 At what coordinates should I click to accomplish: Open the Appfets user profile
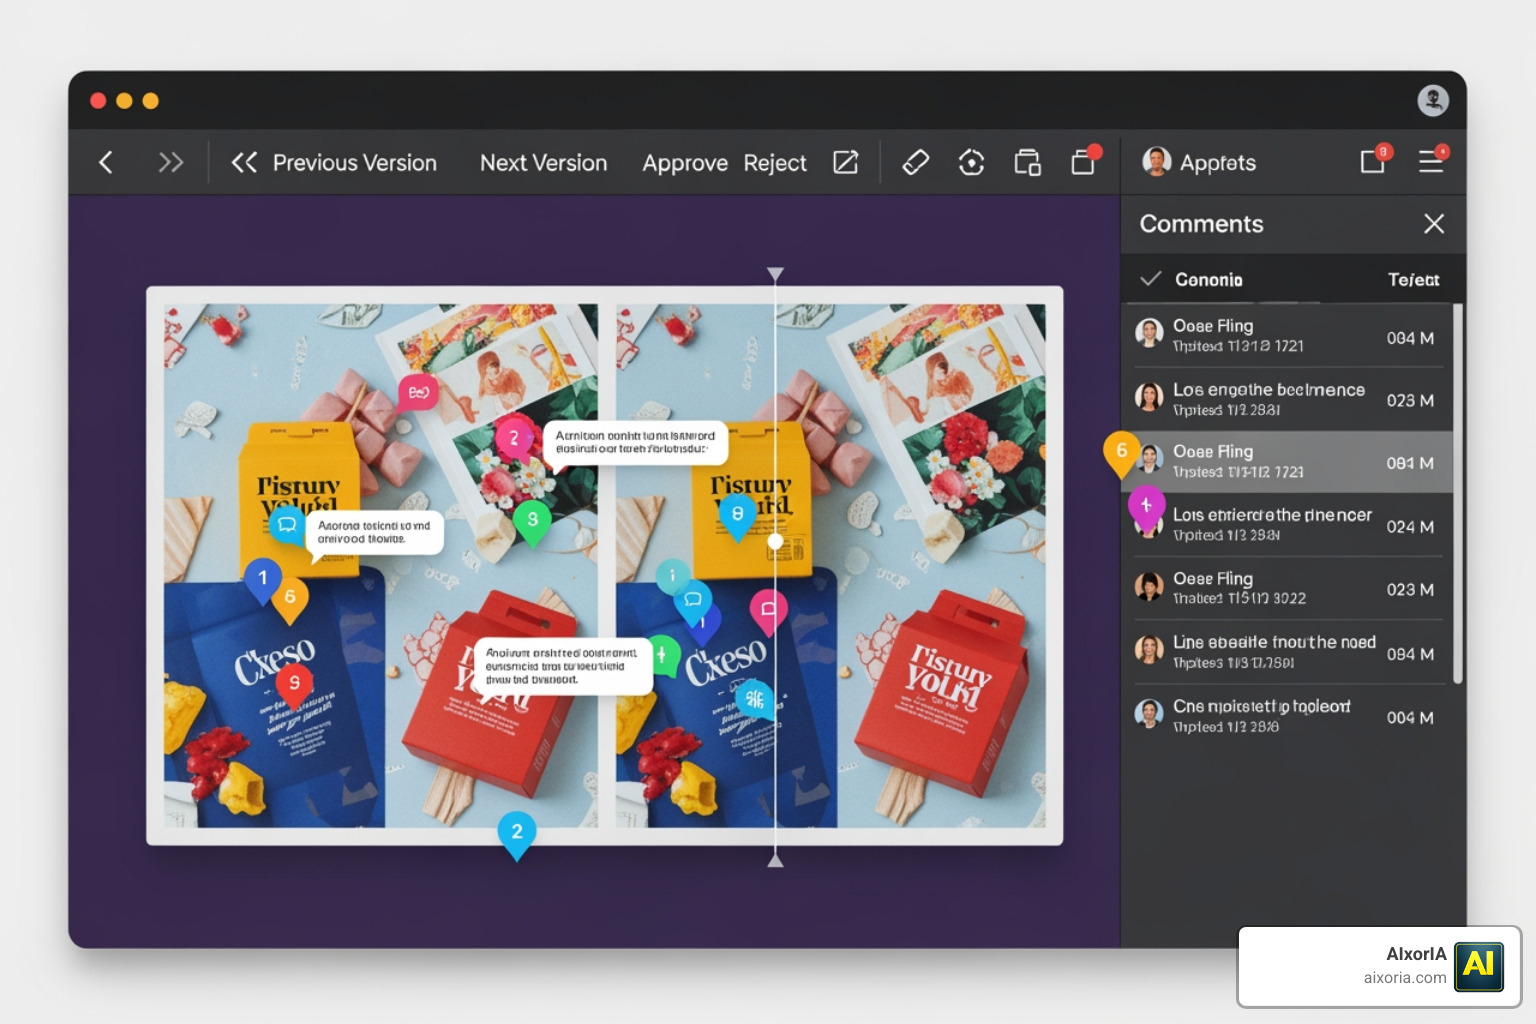coord(1199,162)
